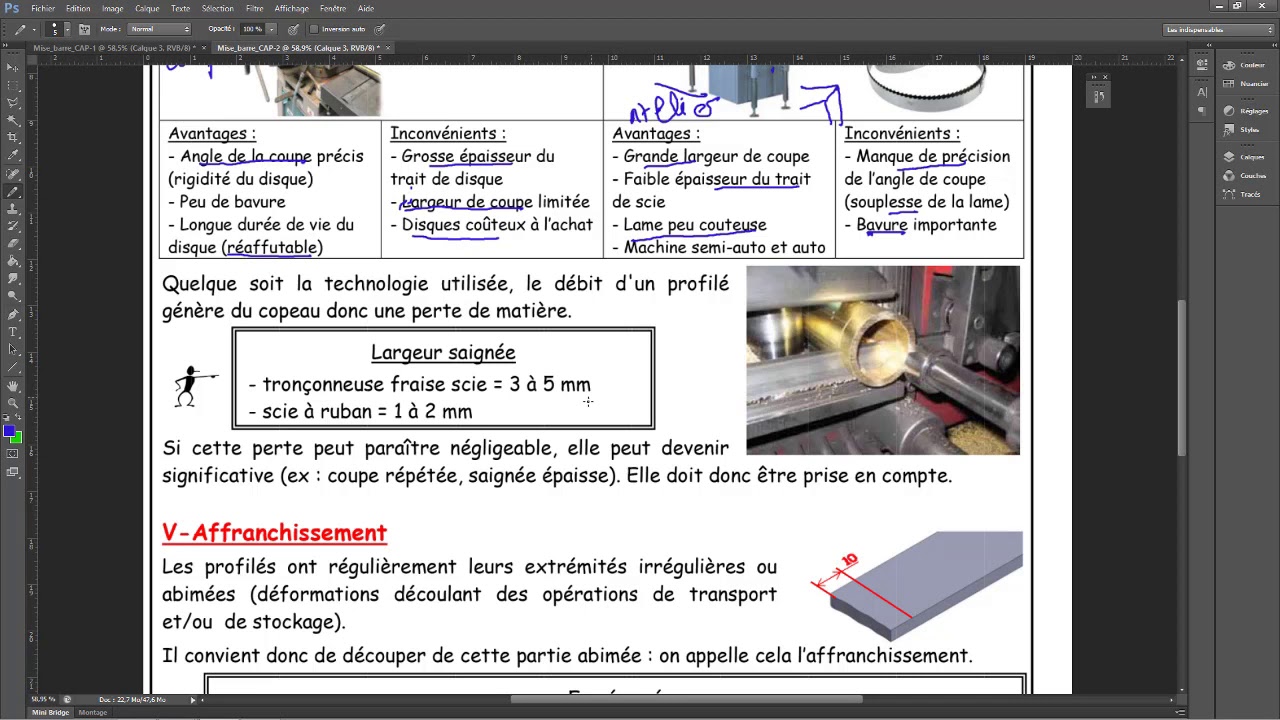Viewport: 1280px width, 720px height.
Task: Change the screen mode icon
Action: [x=12, y=471]
